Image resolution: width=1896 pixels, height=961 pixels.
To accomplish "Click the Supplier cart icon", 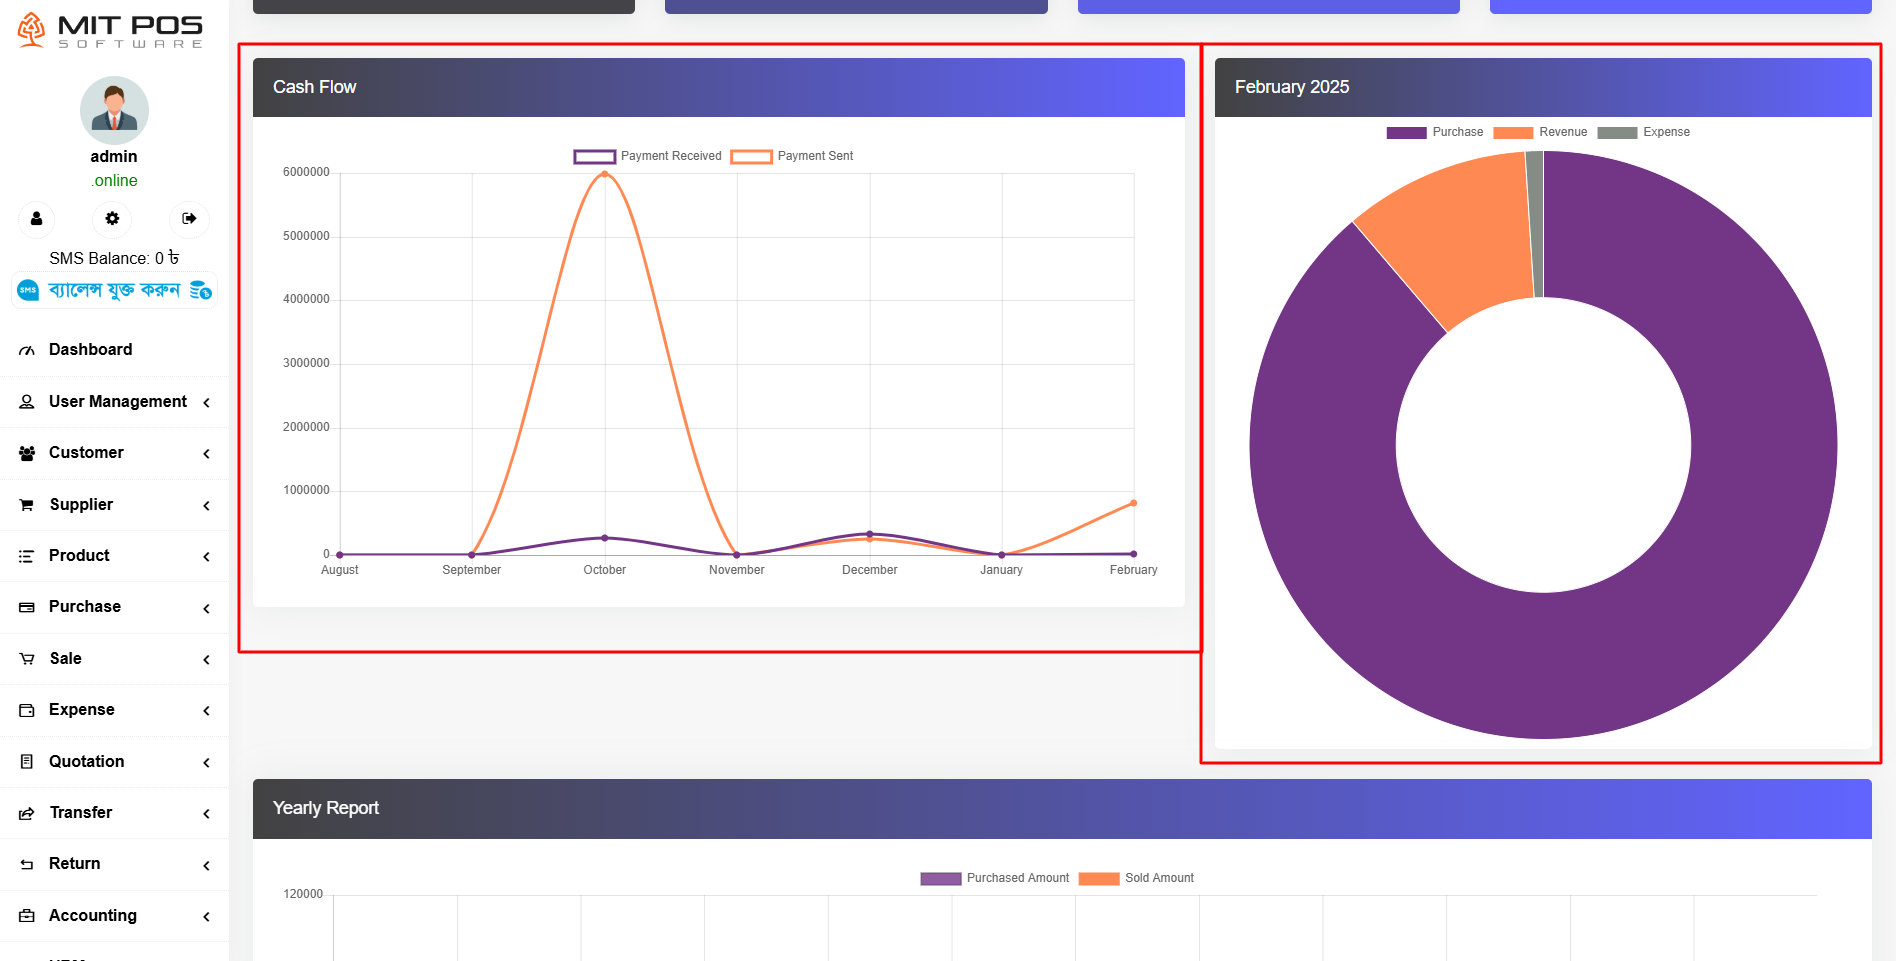I will [27, 505].
